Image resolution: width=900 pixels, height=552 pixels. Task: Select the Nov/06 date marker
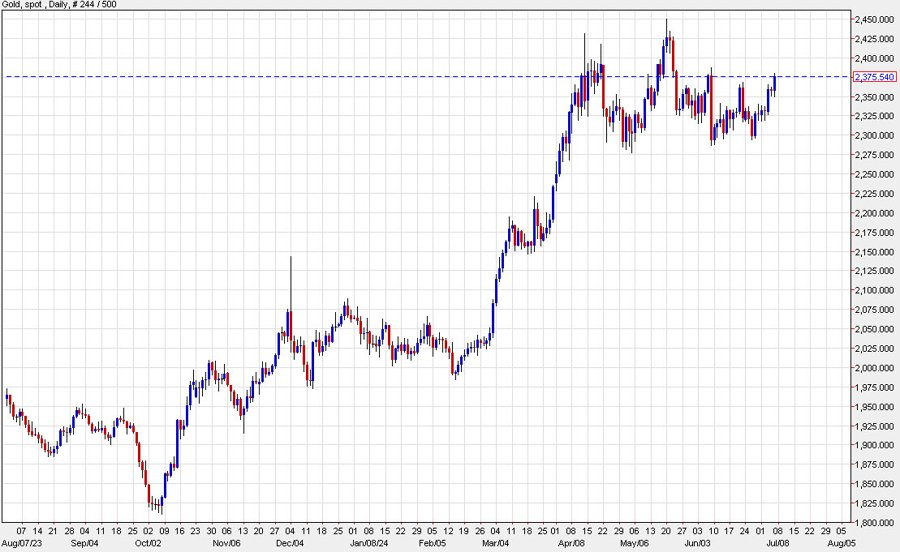[226, 543]
